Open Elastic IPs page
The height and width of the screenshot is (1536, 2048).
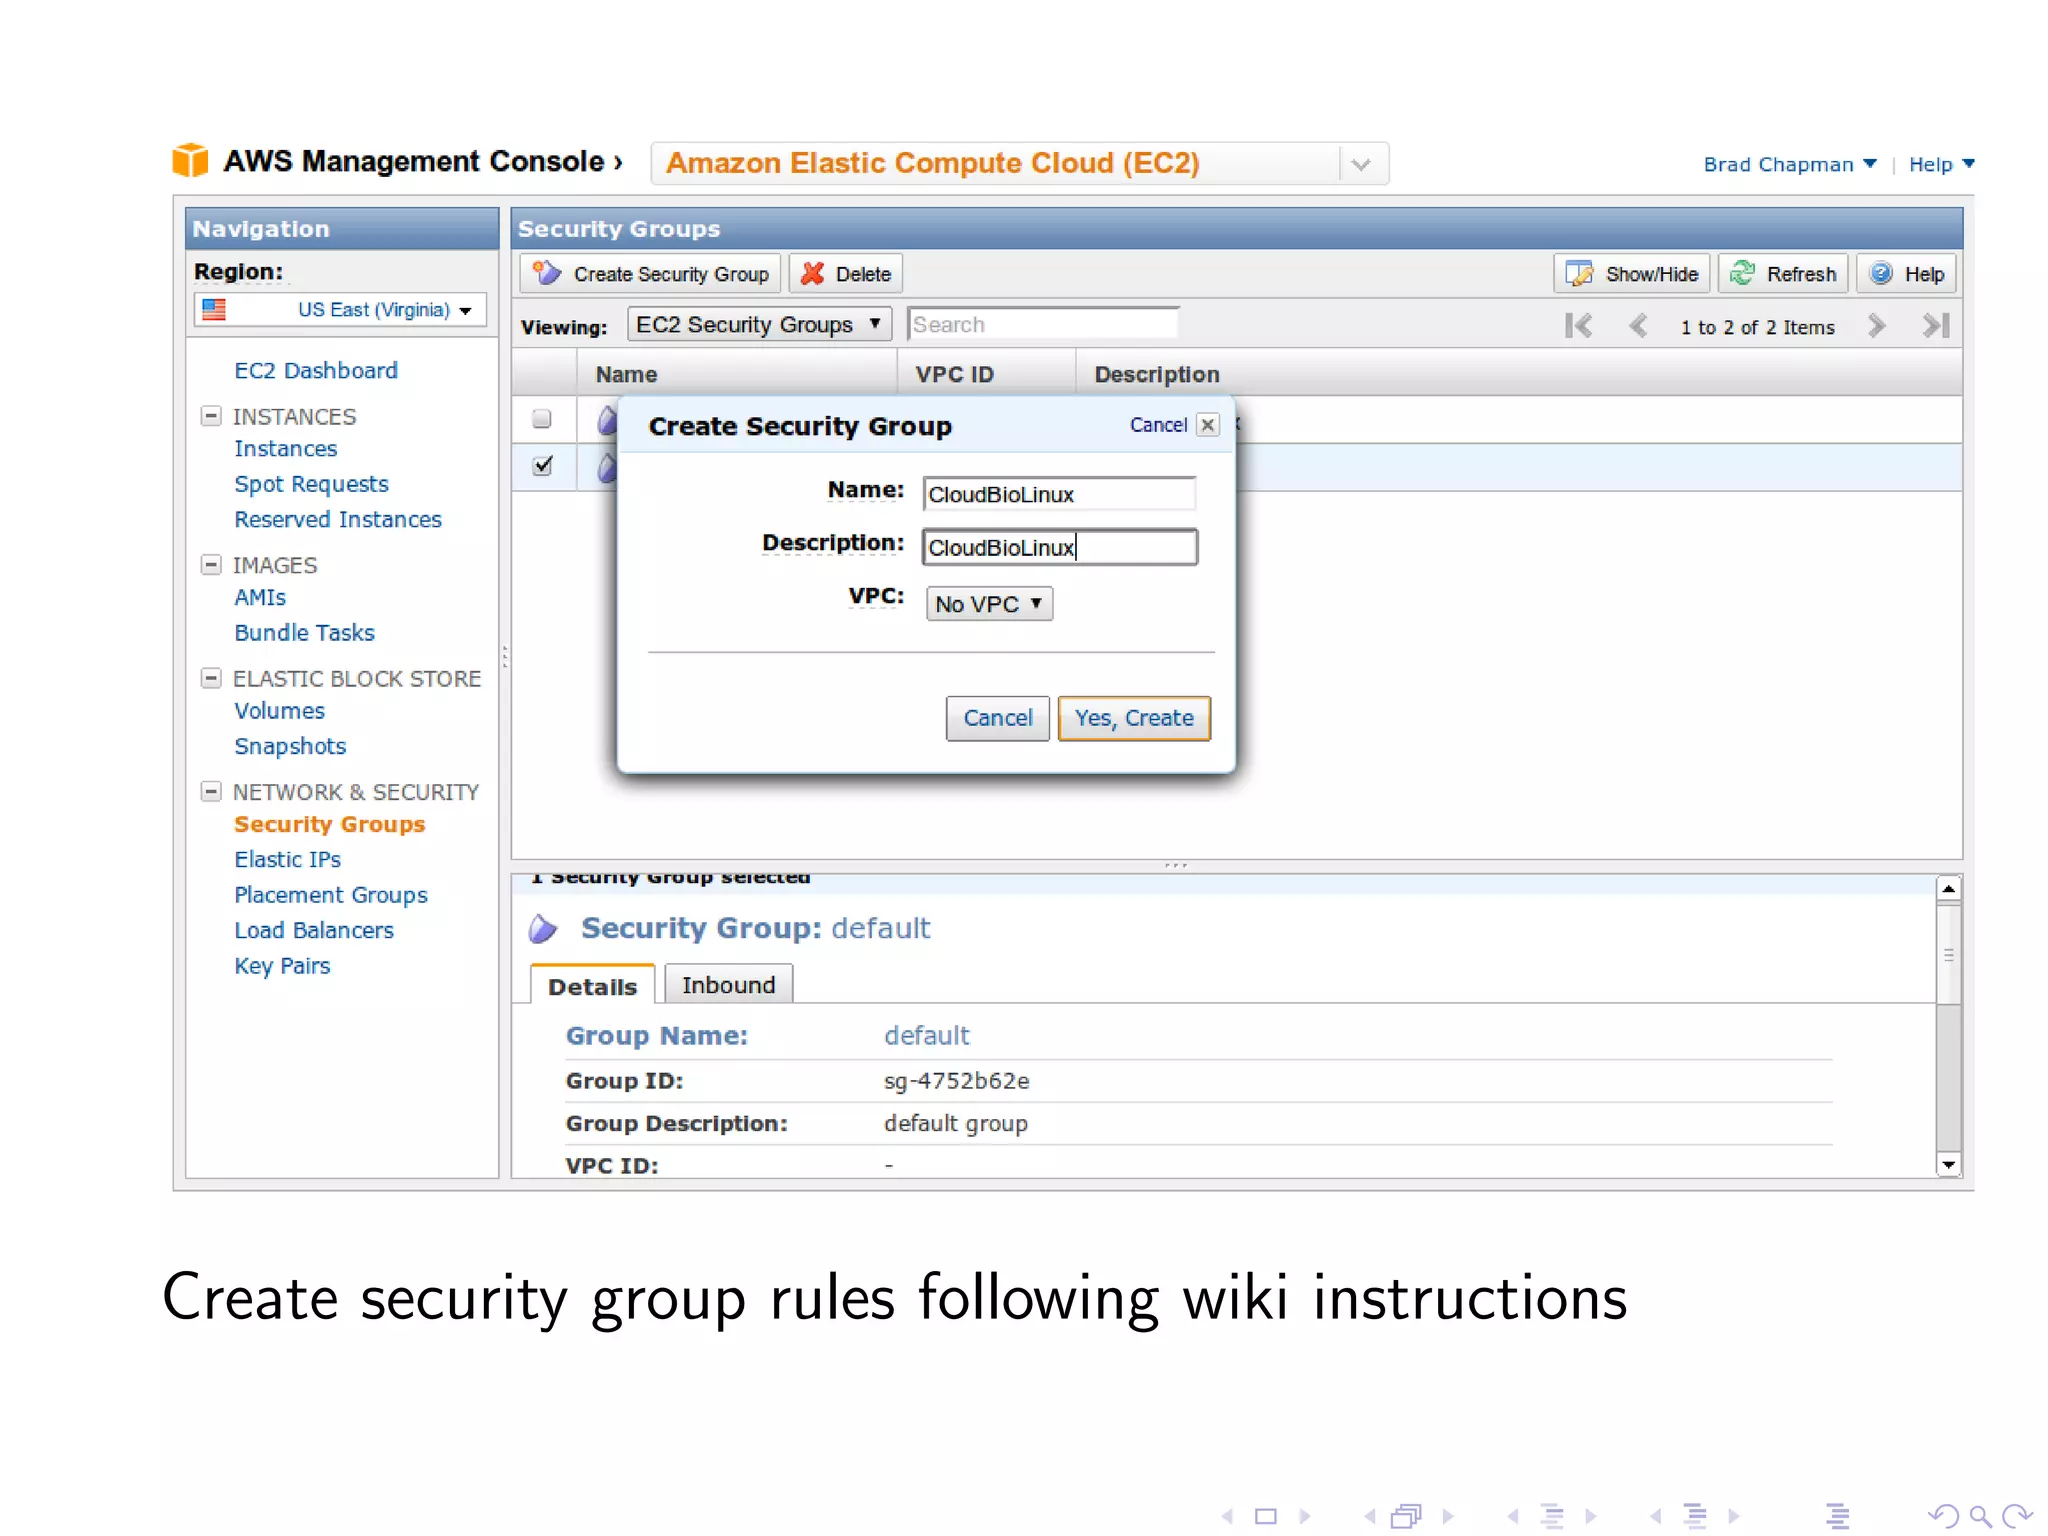[x=287, y=859]
